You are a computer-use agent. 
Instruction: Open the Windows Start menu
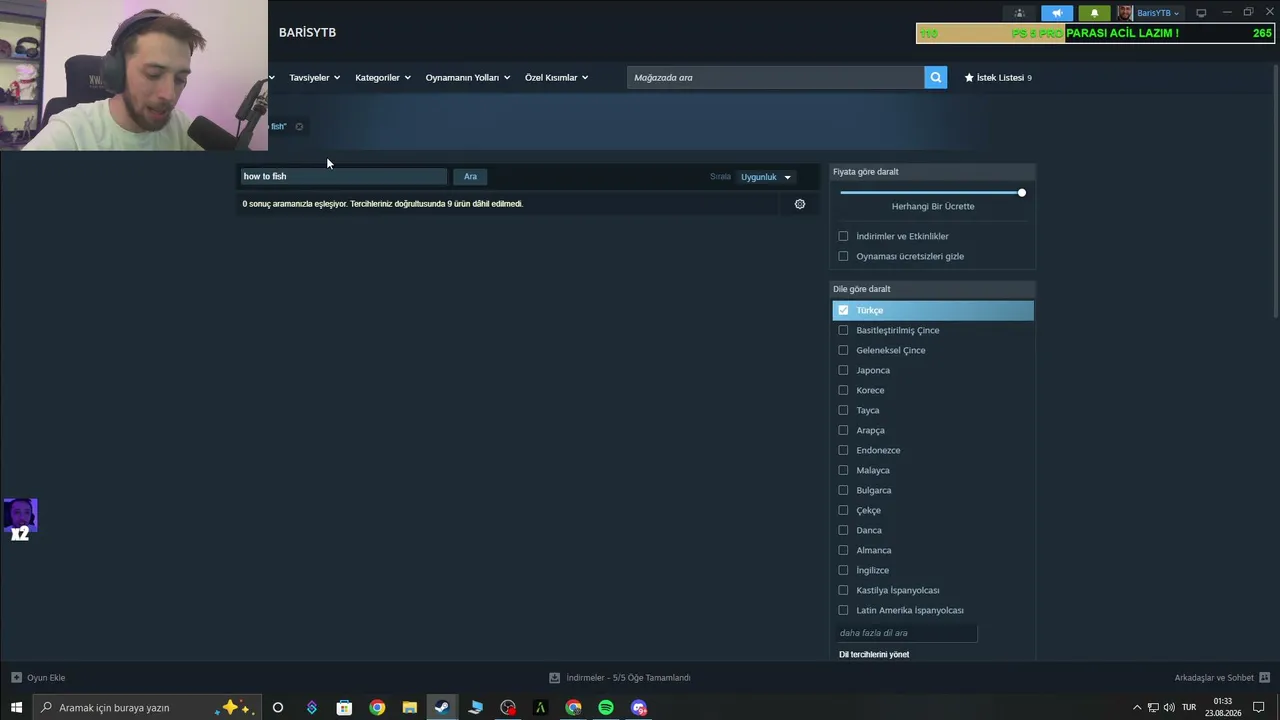16,708
